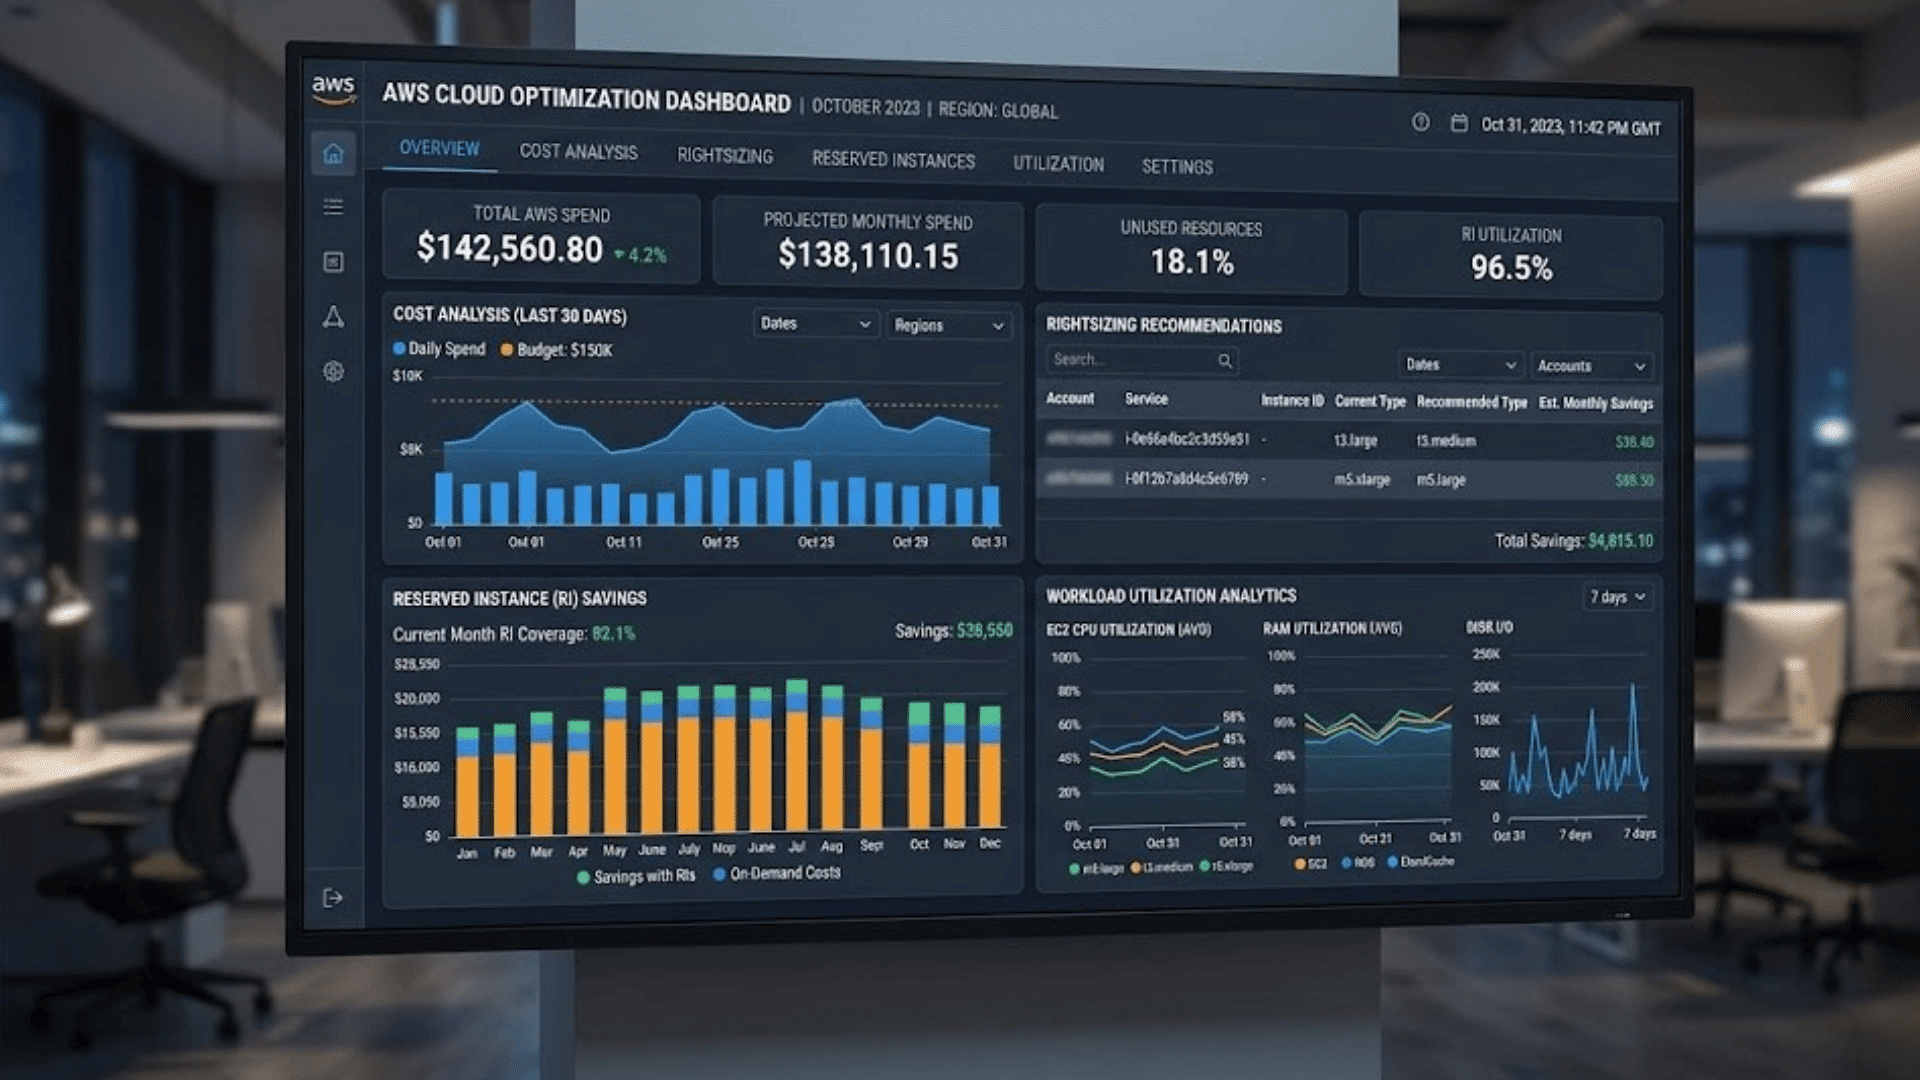Expand the Dates dropdown in Cost Analysis
This screenshot has width=1920, height=1080.
coord(815,324)
